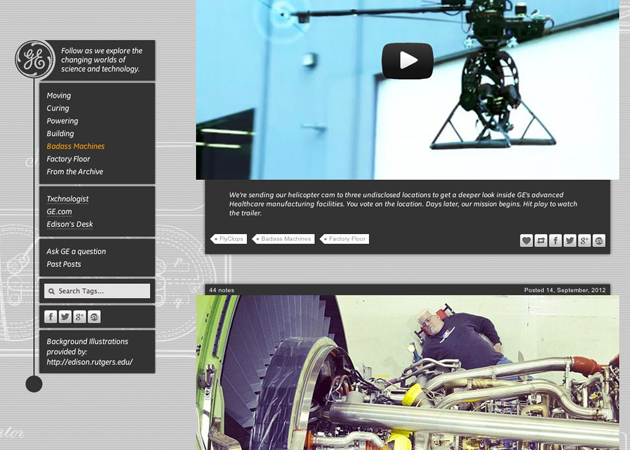
Task: Share the post via its Facebook icon
Action: coord(556,241)
